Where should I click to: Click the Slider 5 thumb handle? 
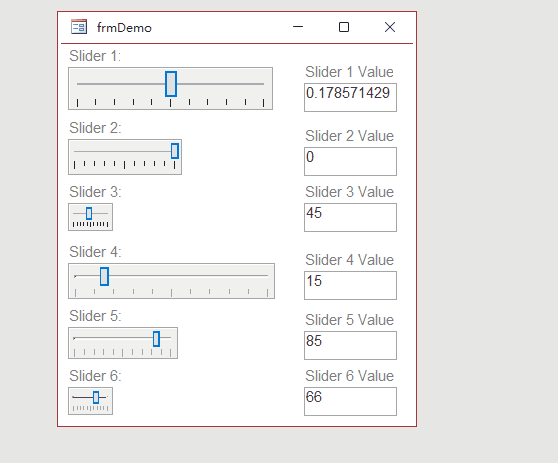156,339
